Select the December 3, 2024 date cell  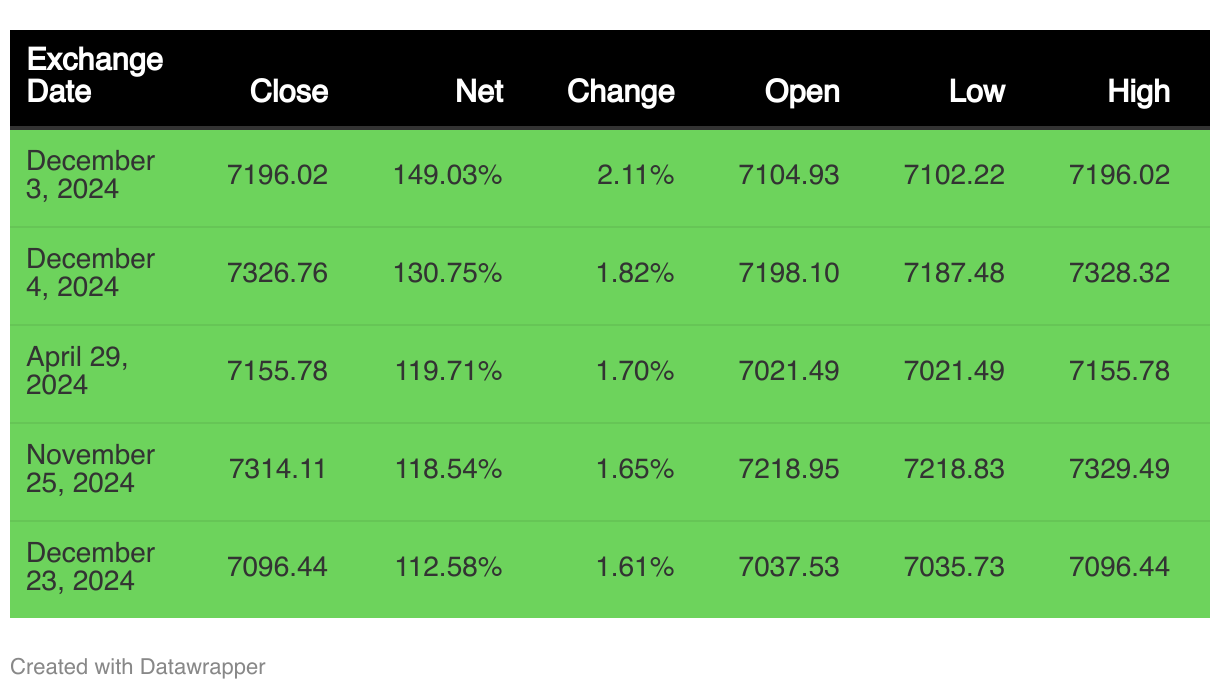pos(90,175)
